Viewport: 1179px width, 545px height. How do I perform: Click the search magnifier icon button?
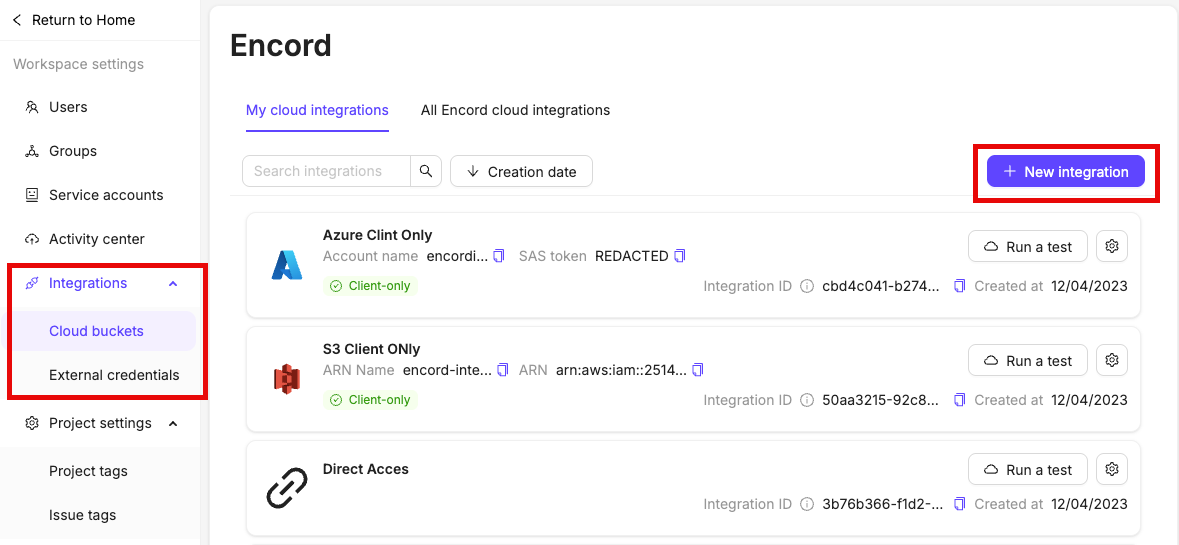point(426,171)
